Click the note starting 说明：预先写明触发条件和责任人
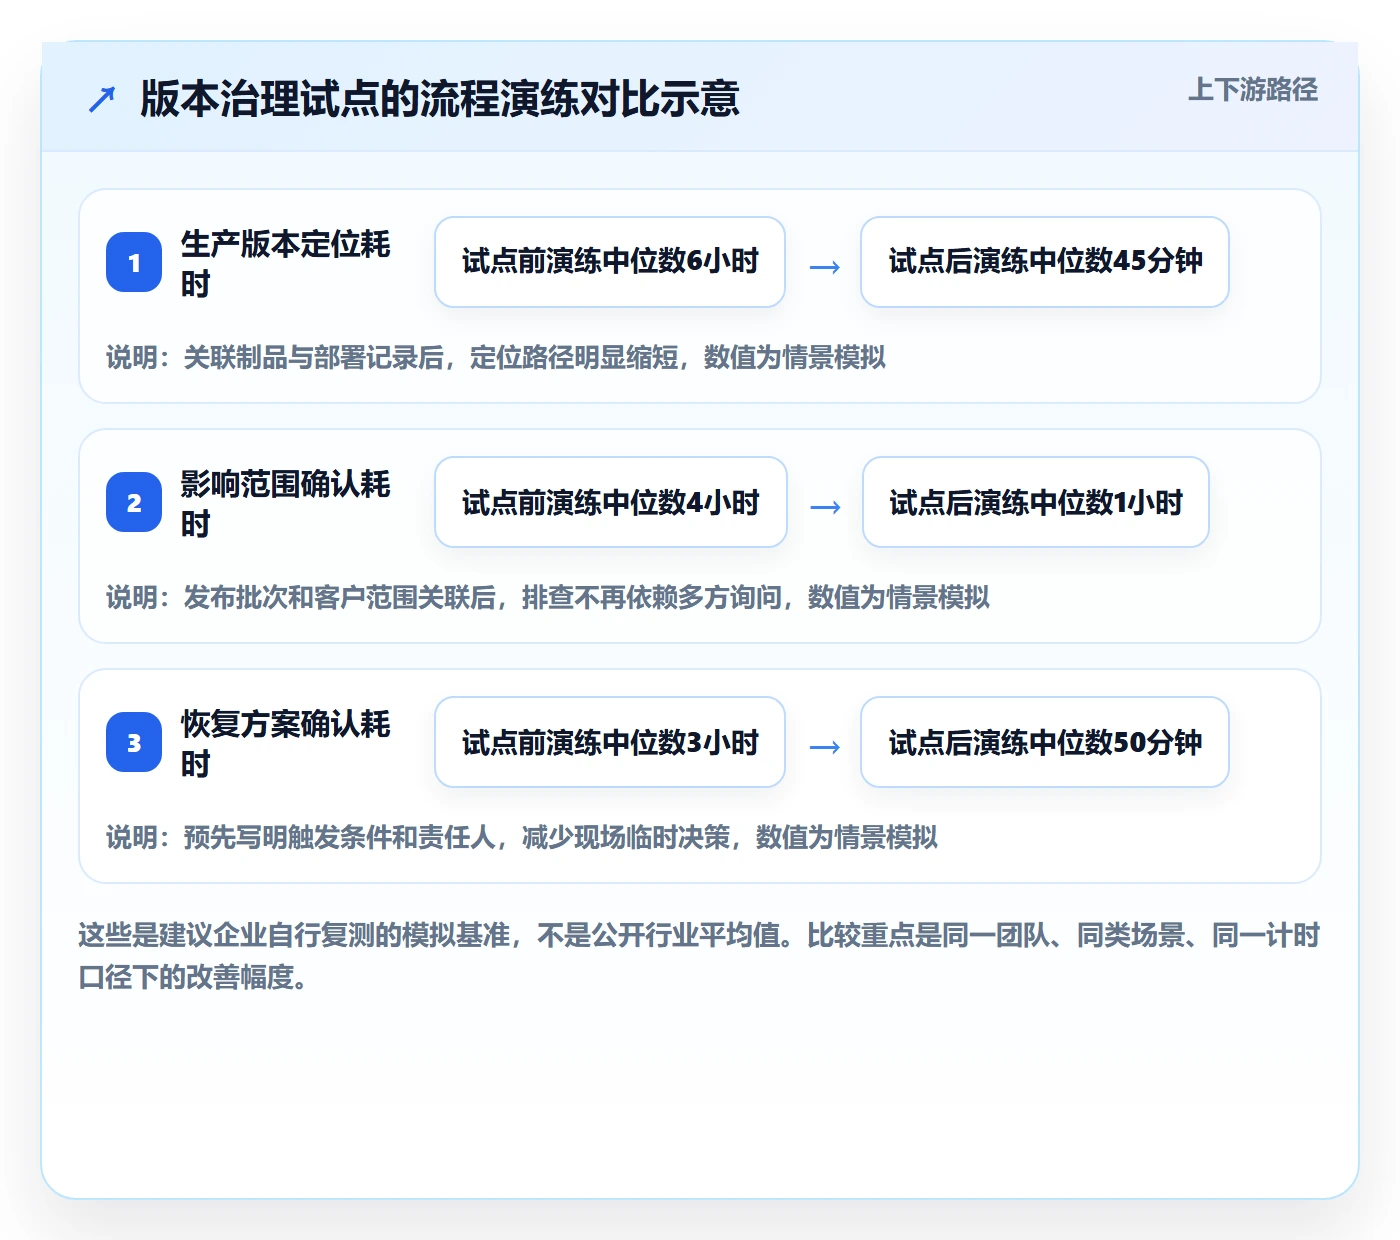 click(x=522, y=837)
